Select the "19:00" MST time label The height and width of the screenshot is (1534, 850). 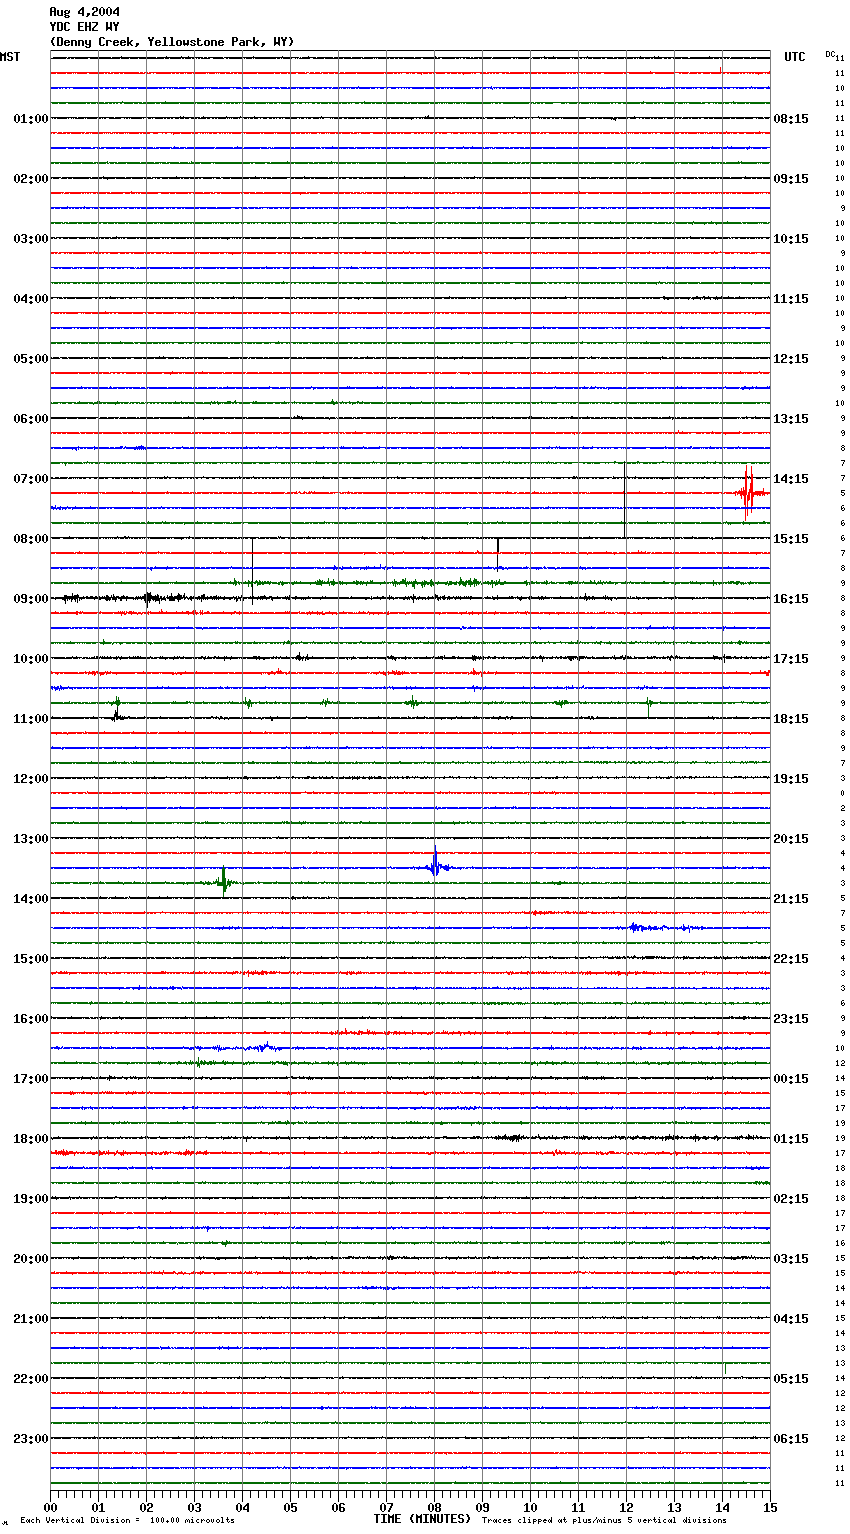click(x=31, y=1199)
